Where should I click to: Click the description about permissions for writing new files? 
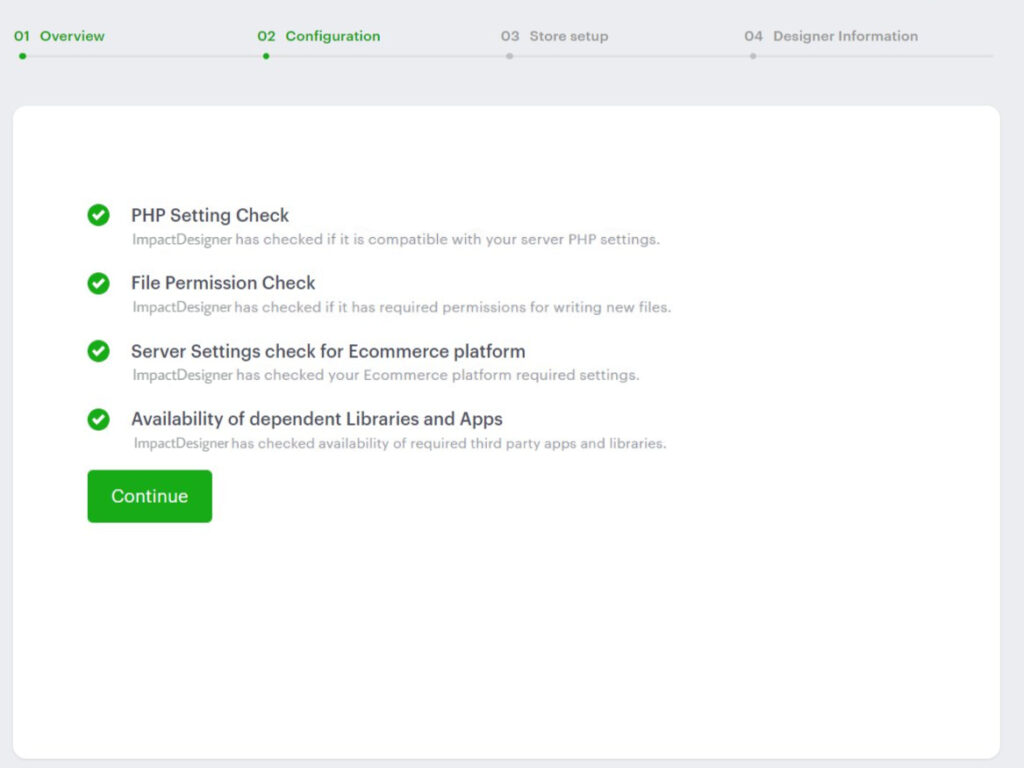point(401,308)
